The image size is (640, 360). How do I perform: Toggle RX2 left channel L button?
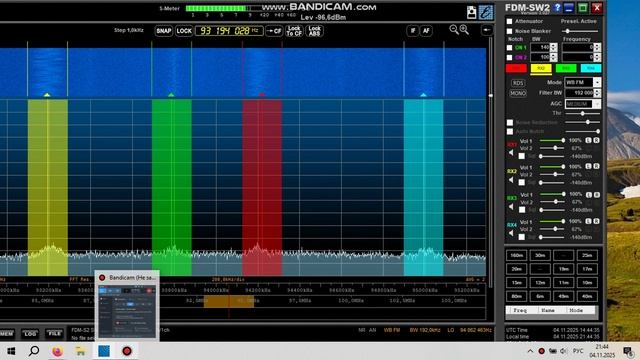tap(588, 167)
